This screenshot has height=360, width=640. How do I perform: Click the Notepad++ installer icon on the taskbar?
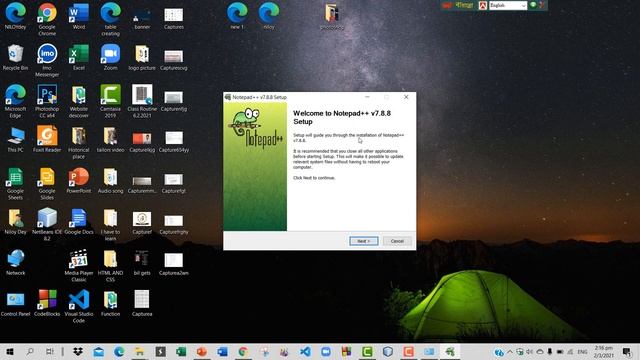(x=450, y=351)
